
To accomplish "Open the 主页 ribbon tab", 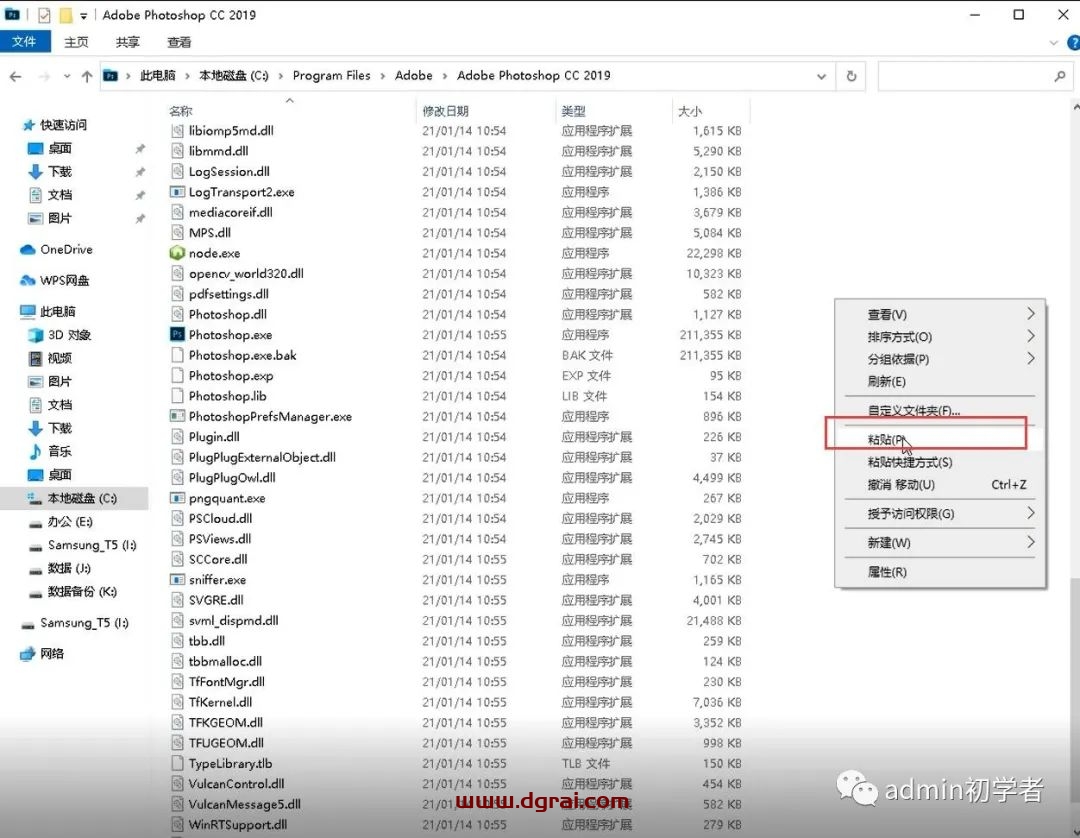I will pos(76,42).
